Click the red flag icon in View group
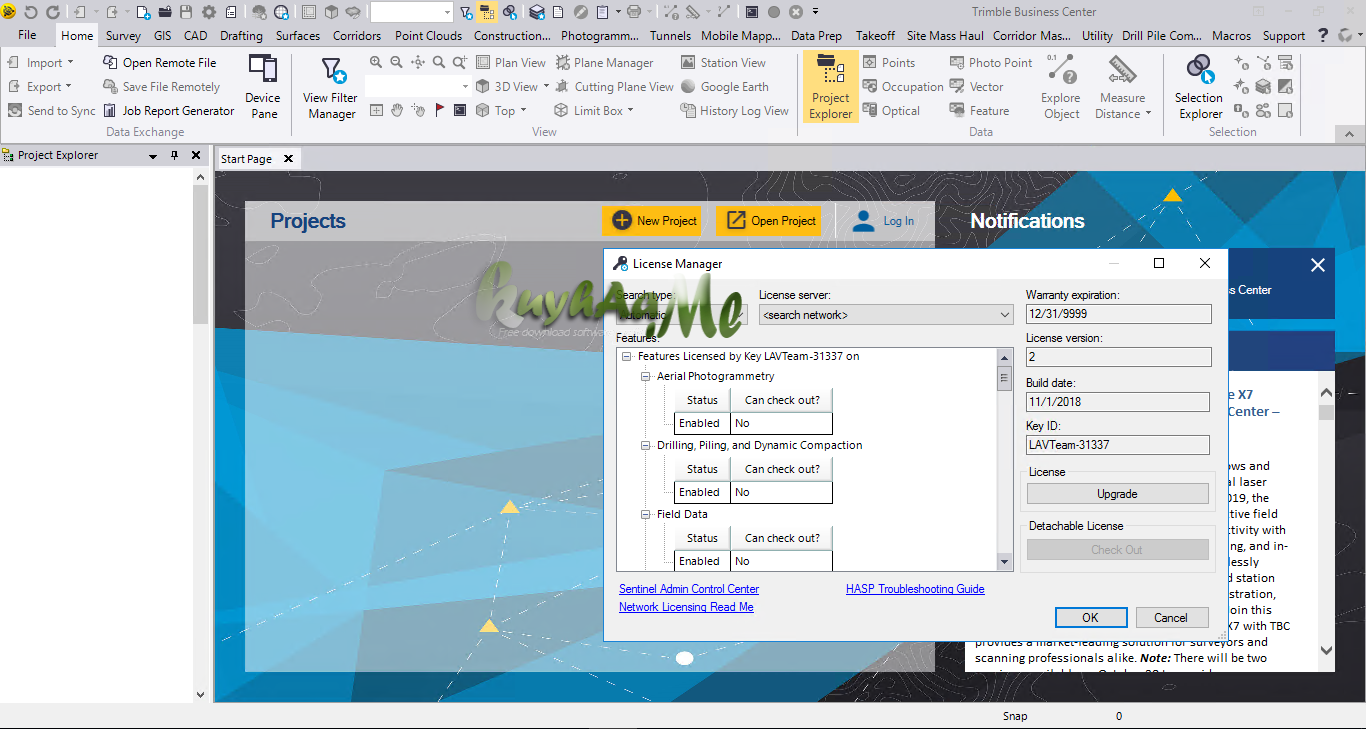The image size is (1366, 729). coord(439,111)
